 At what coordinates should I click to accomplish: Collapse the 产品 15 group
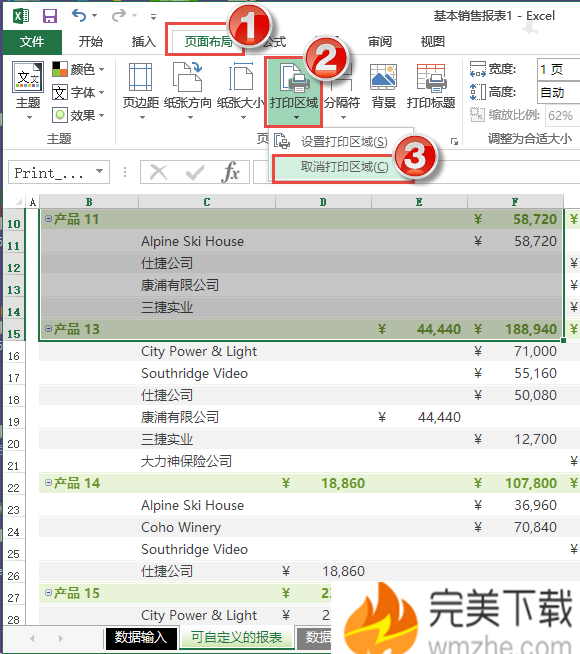48,592
